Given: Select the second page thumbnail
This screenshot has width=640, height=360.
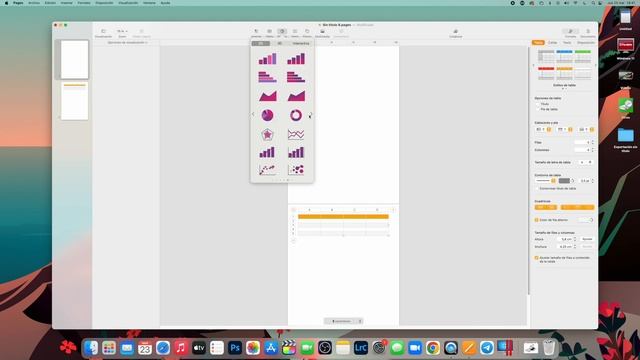Looking at the screenshot, I should point(74,101).
